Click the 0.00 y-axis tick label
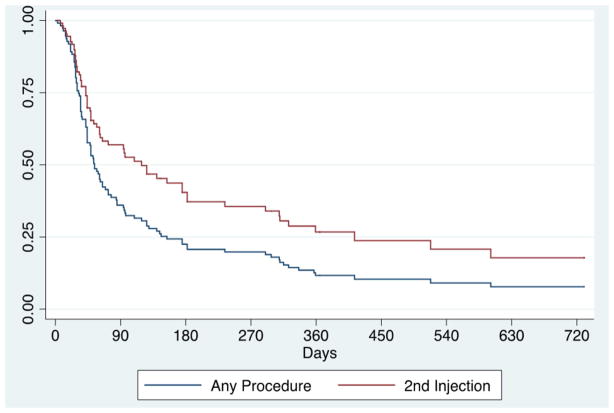 pos(27,308)
